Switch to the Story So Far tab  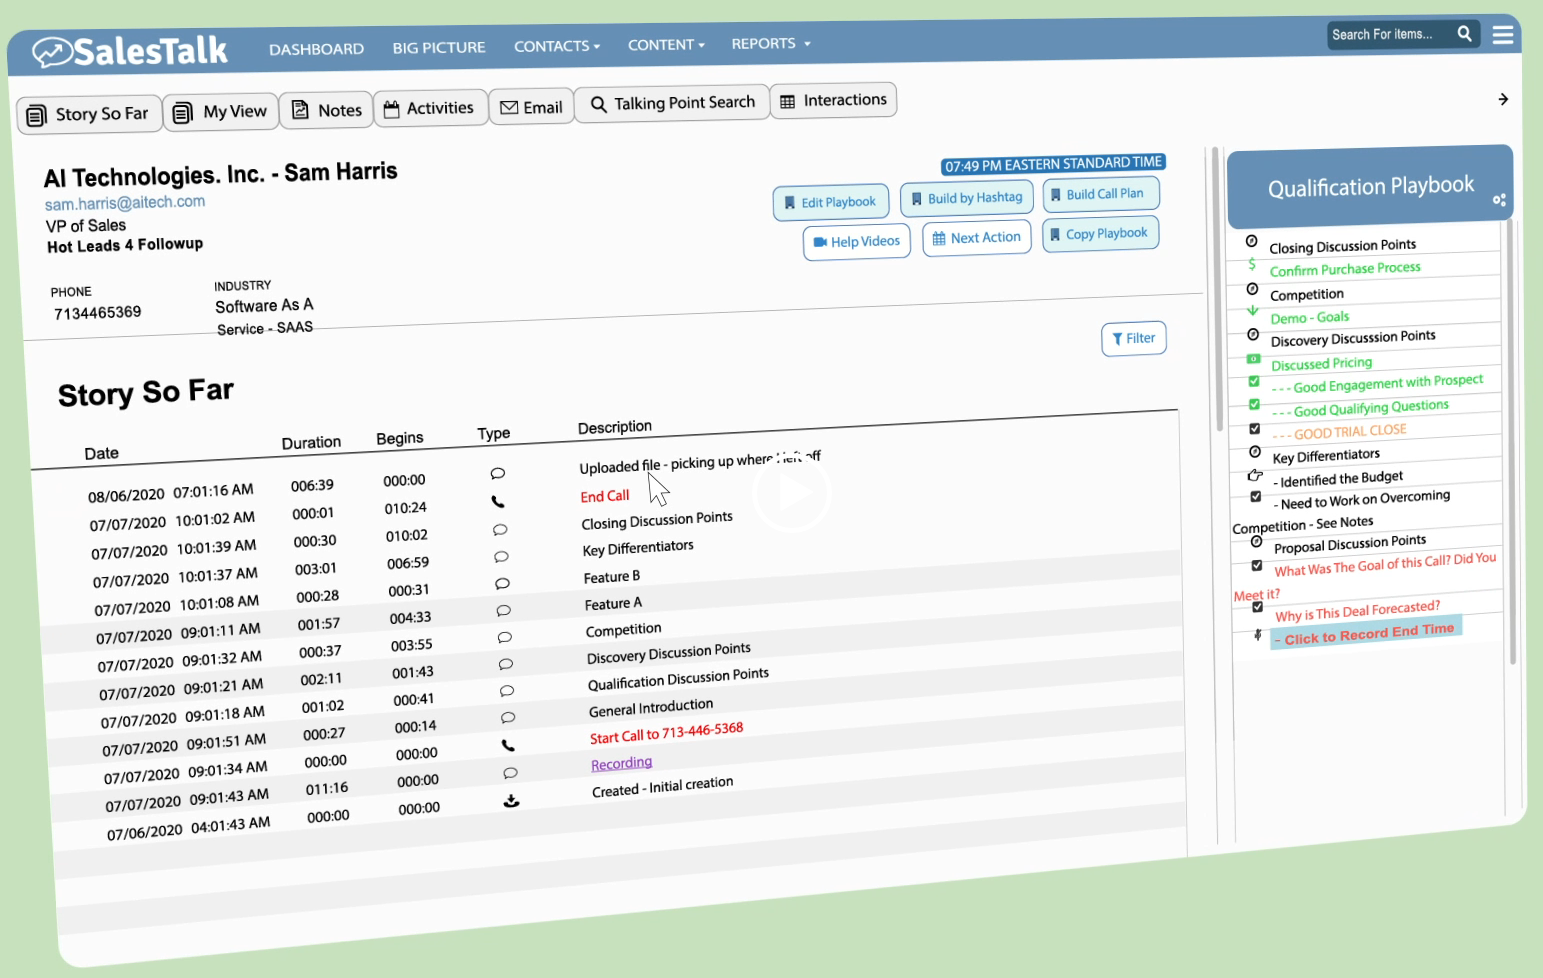click(88, 114)
